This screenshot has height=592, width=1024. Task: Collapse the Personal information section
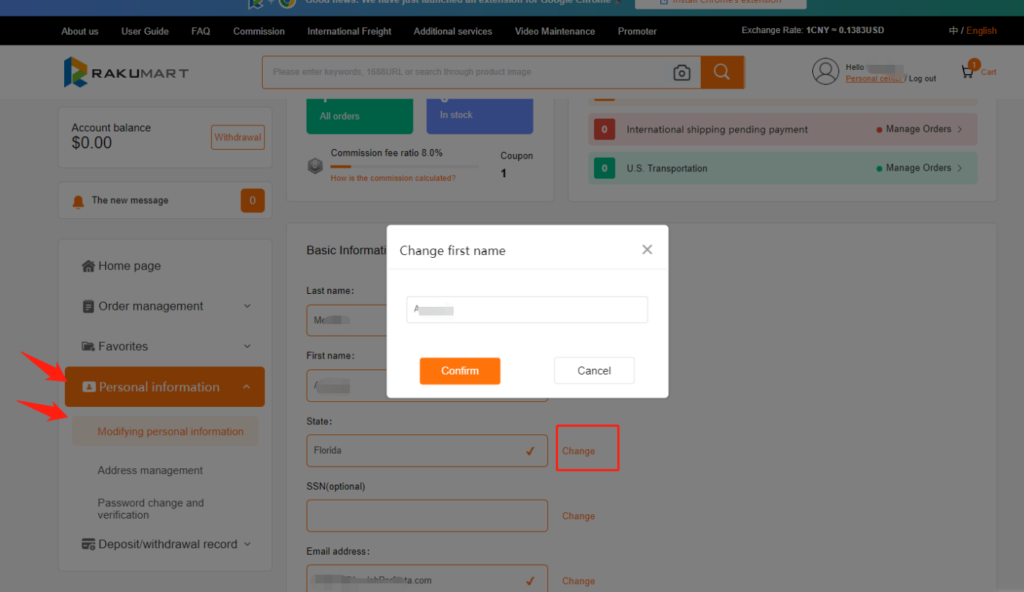pos(247,387)
